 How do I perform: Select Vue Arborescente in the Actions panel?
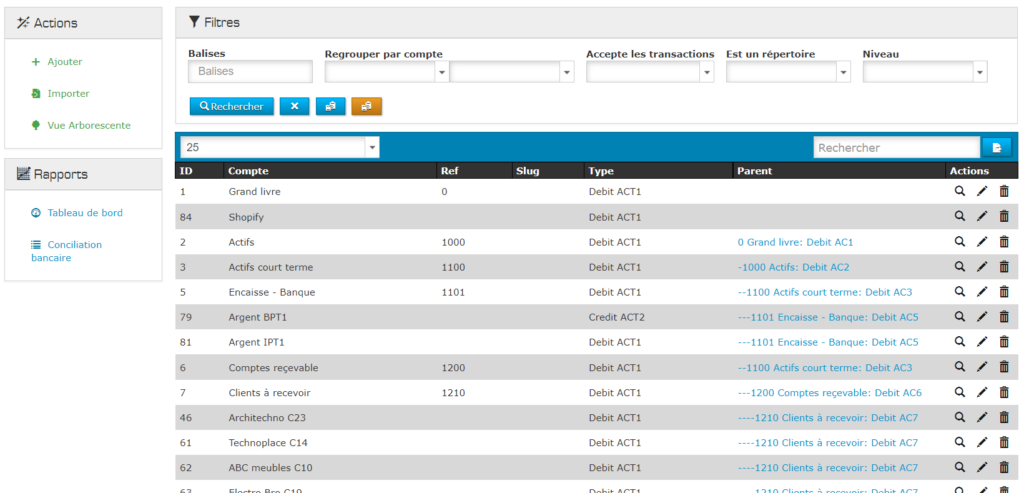pos(88,126)
